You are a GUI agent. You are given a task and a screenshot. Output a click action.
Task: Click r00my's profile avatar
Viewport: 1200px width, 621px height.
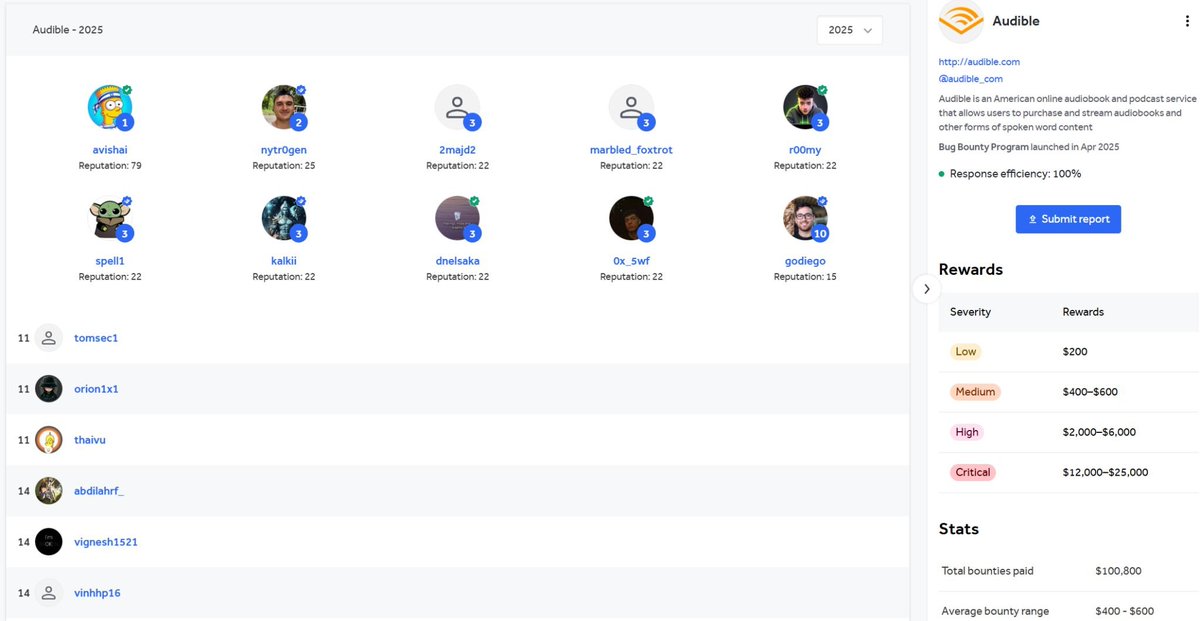tap(805, 107)
